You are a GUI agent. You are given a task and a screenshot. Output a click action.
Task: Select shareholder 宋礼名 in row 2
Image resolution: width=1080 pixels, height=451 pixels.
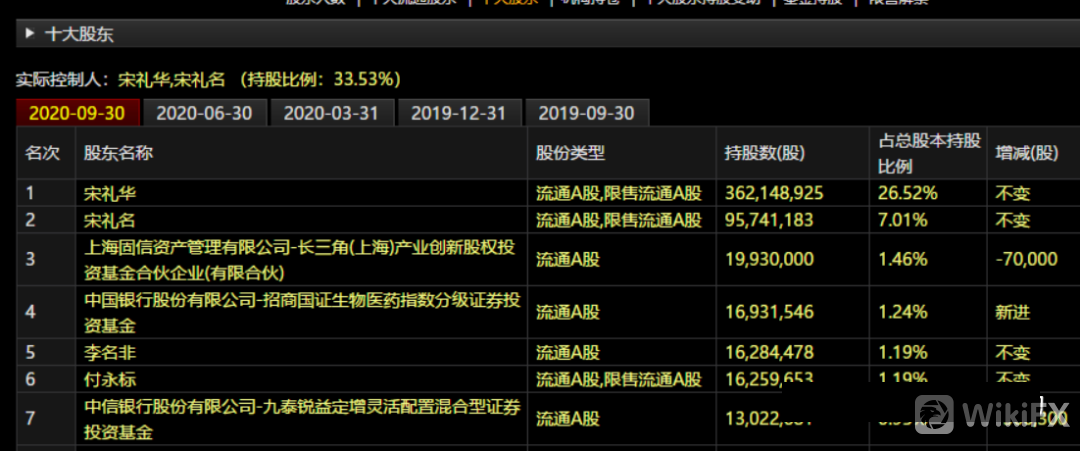pos(109,220)
